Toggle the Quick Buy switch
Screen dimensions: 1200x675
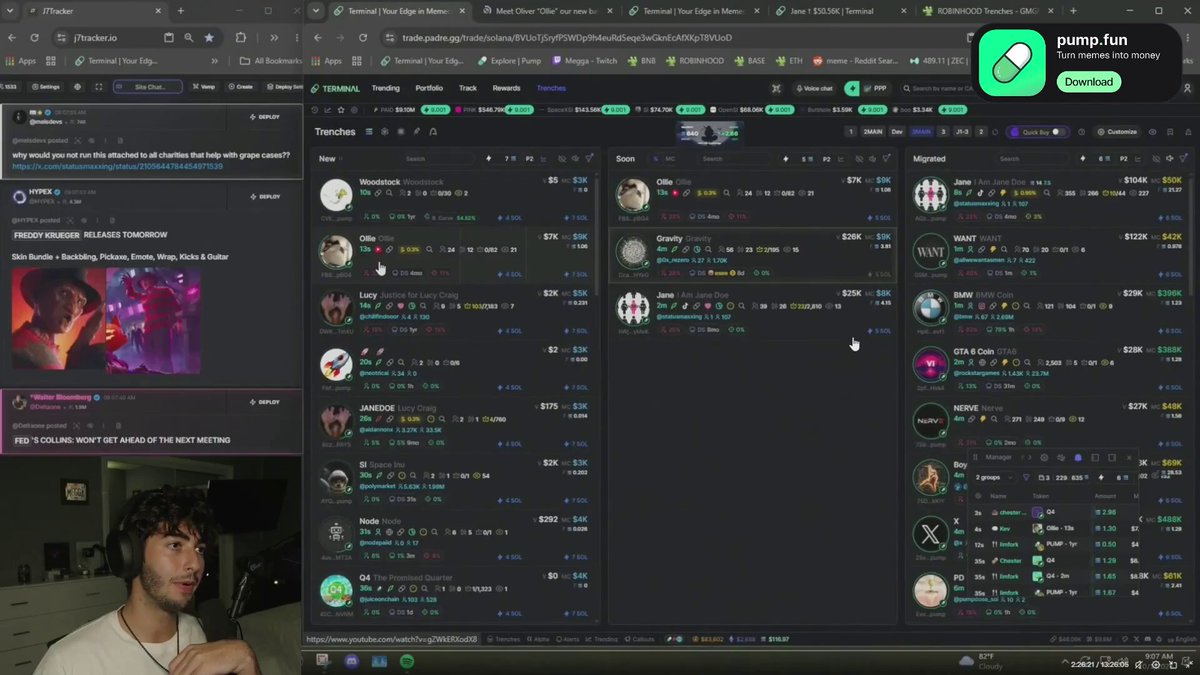[1057, 132]
